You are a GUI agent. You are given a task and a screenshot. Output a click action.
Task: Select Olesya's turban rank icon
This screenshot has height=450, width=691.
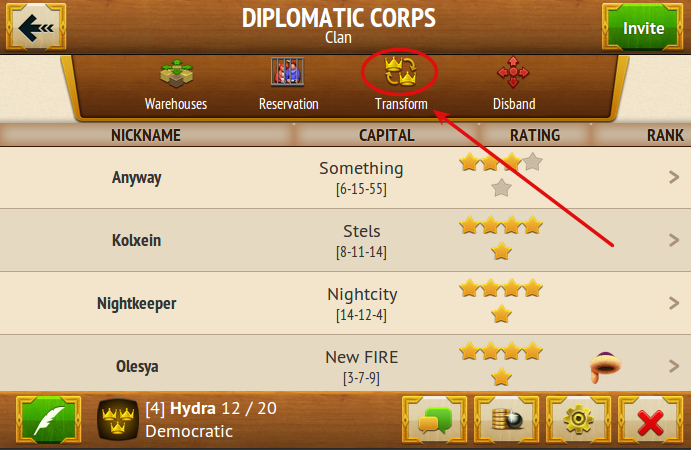pos(606,367)
